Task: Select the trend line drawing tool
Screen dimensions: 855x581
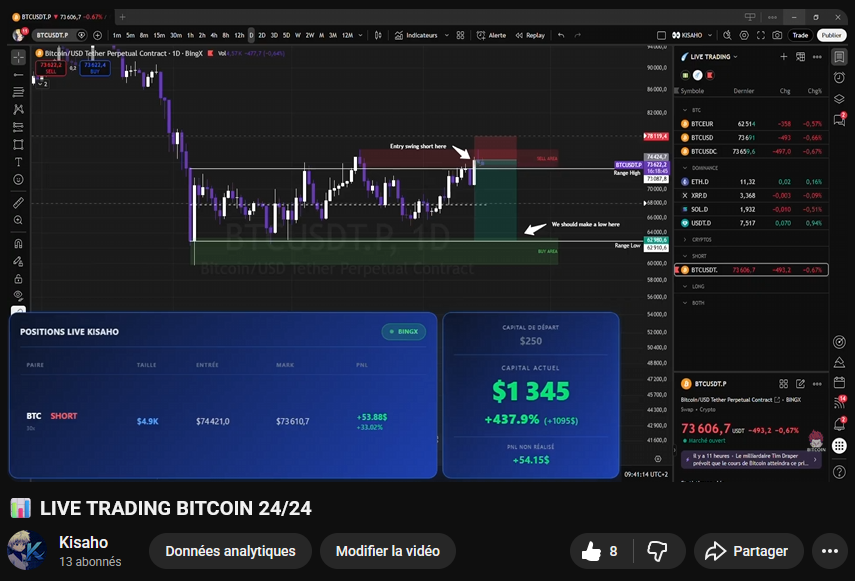Action: [x=19, y=75]
